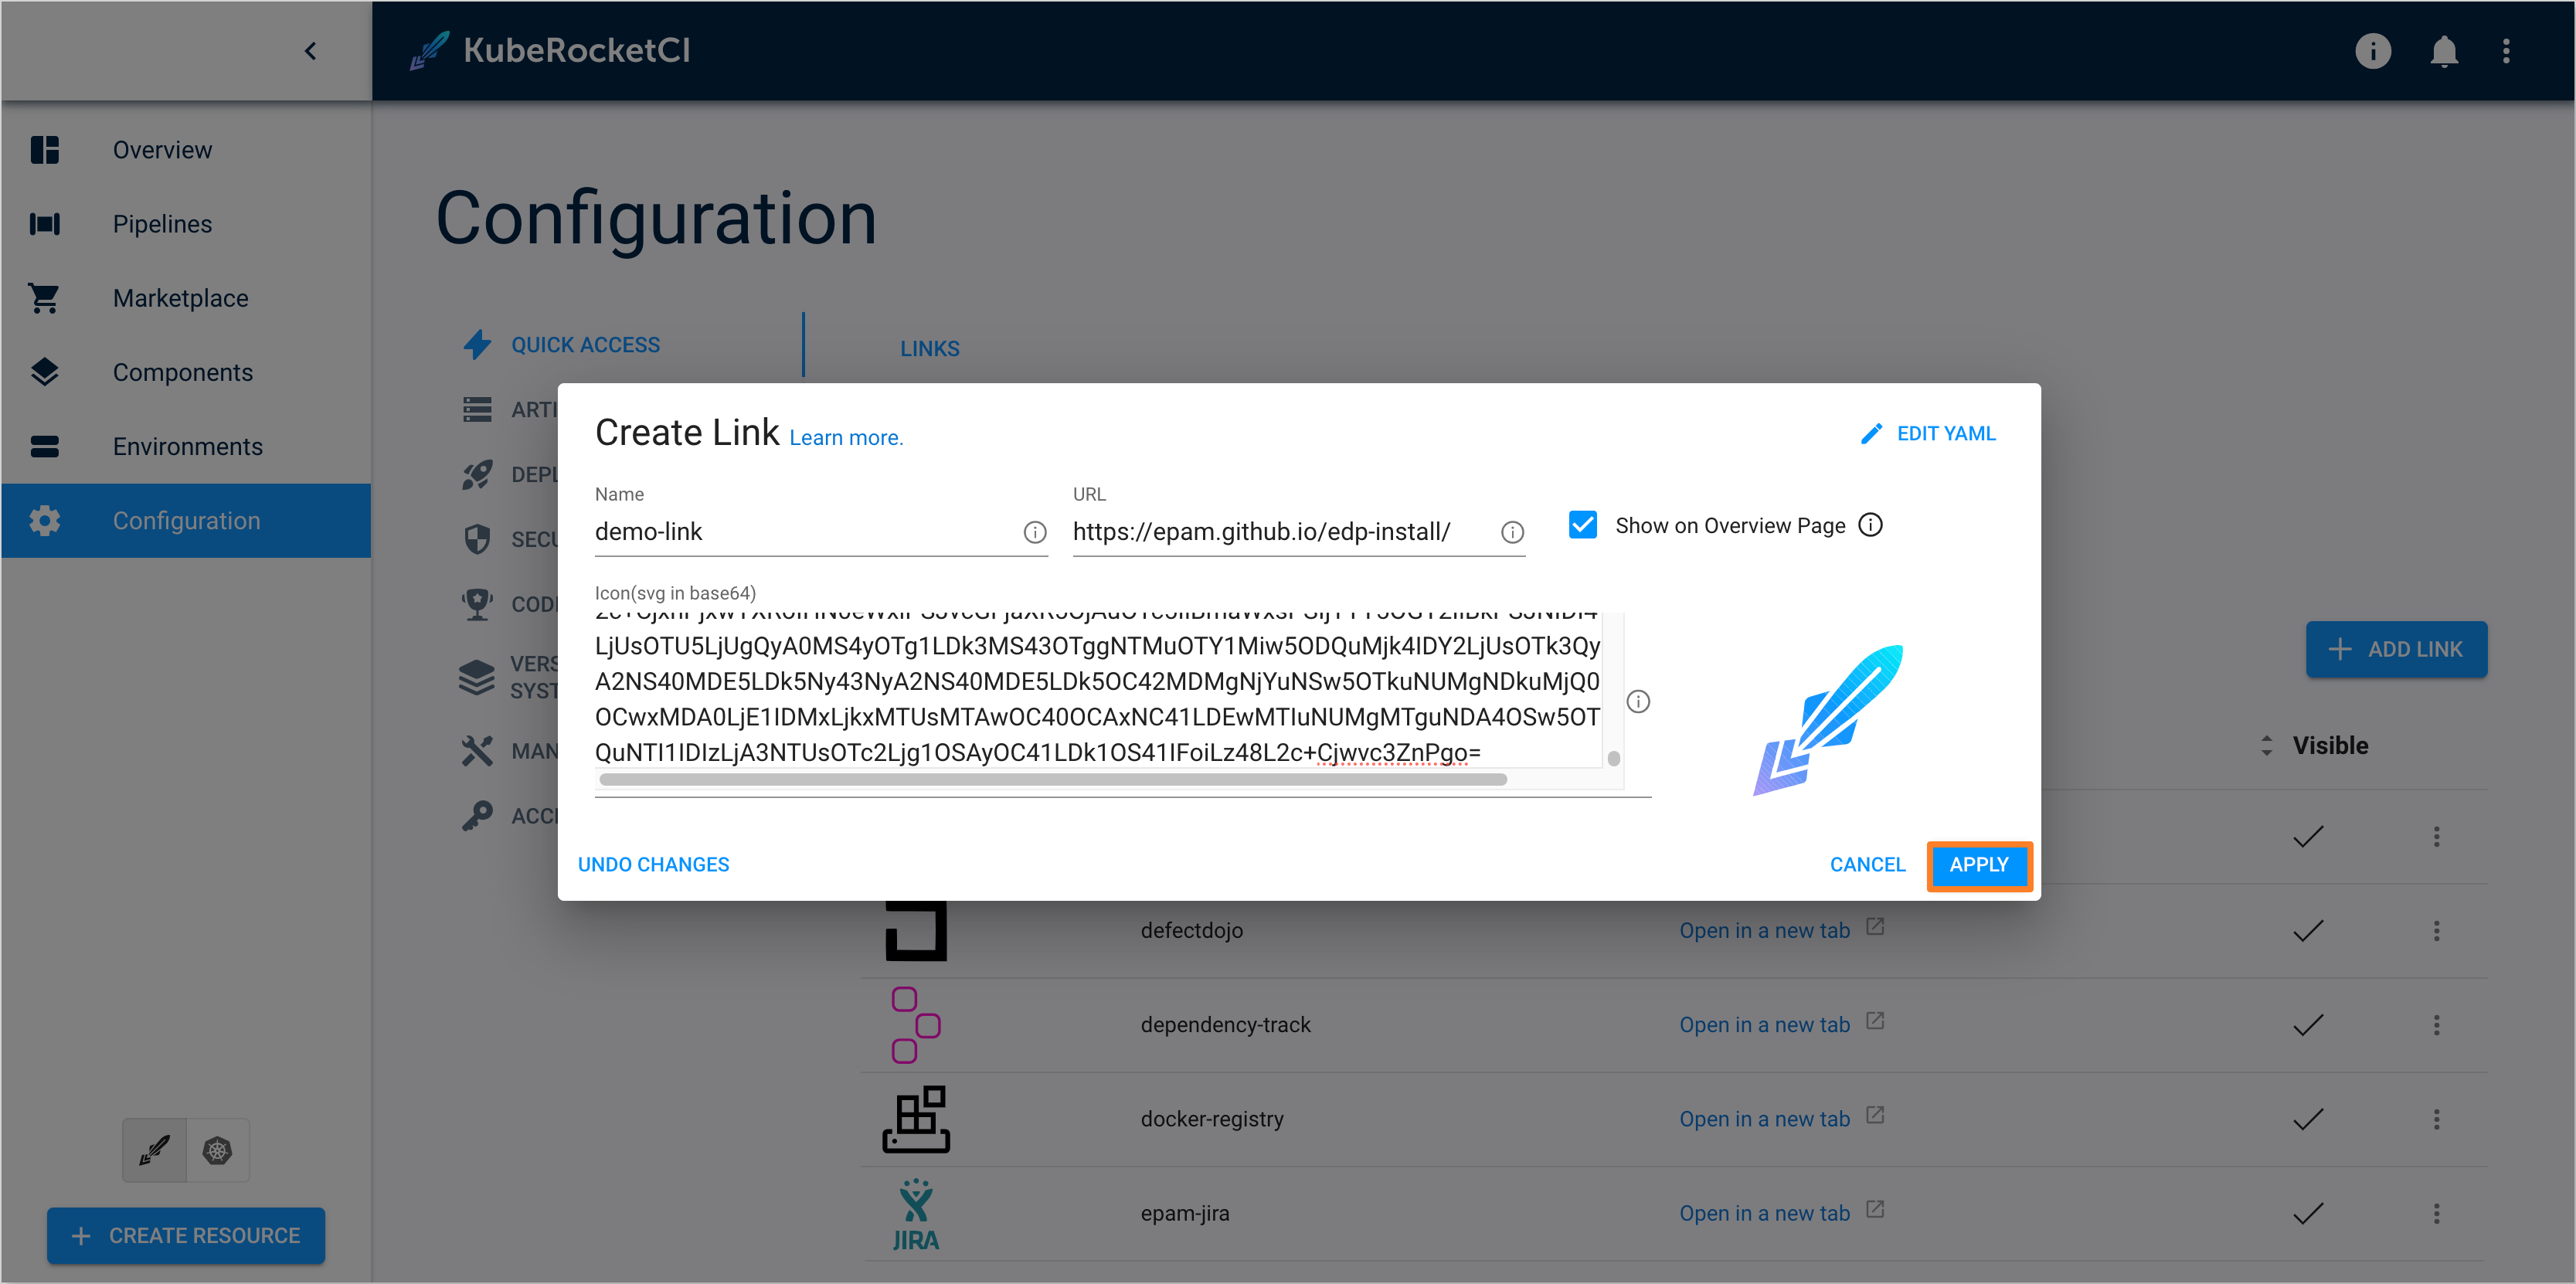Click the Name input field
This screenshot has width=2576, height=1284.
click(805, 530)
